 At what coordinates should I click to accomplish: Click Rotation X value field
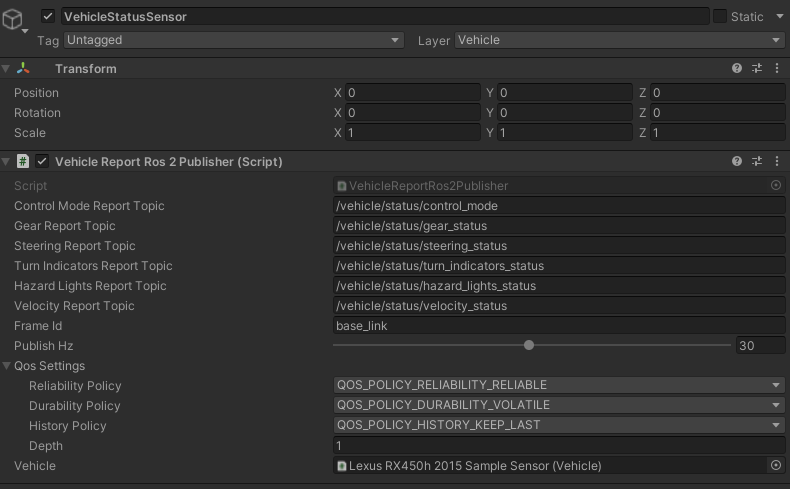tap(413, 113)
